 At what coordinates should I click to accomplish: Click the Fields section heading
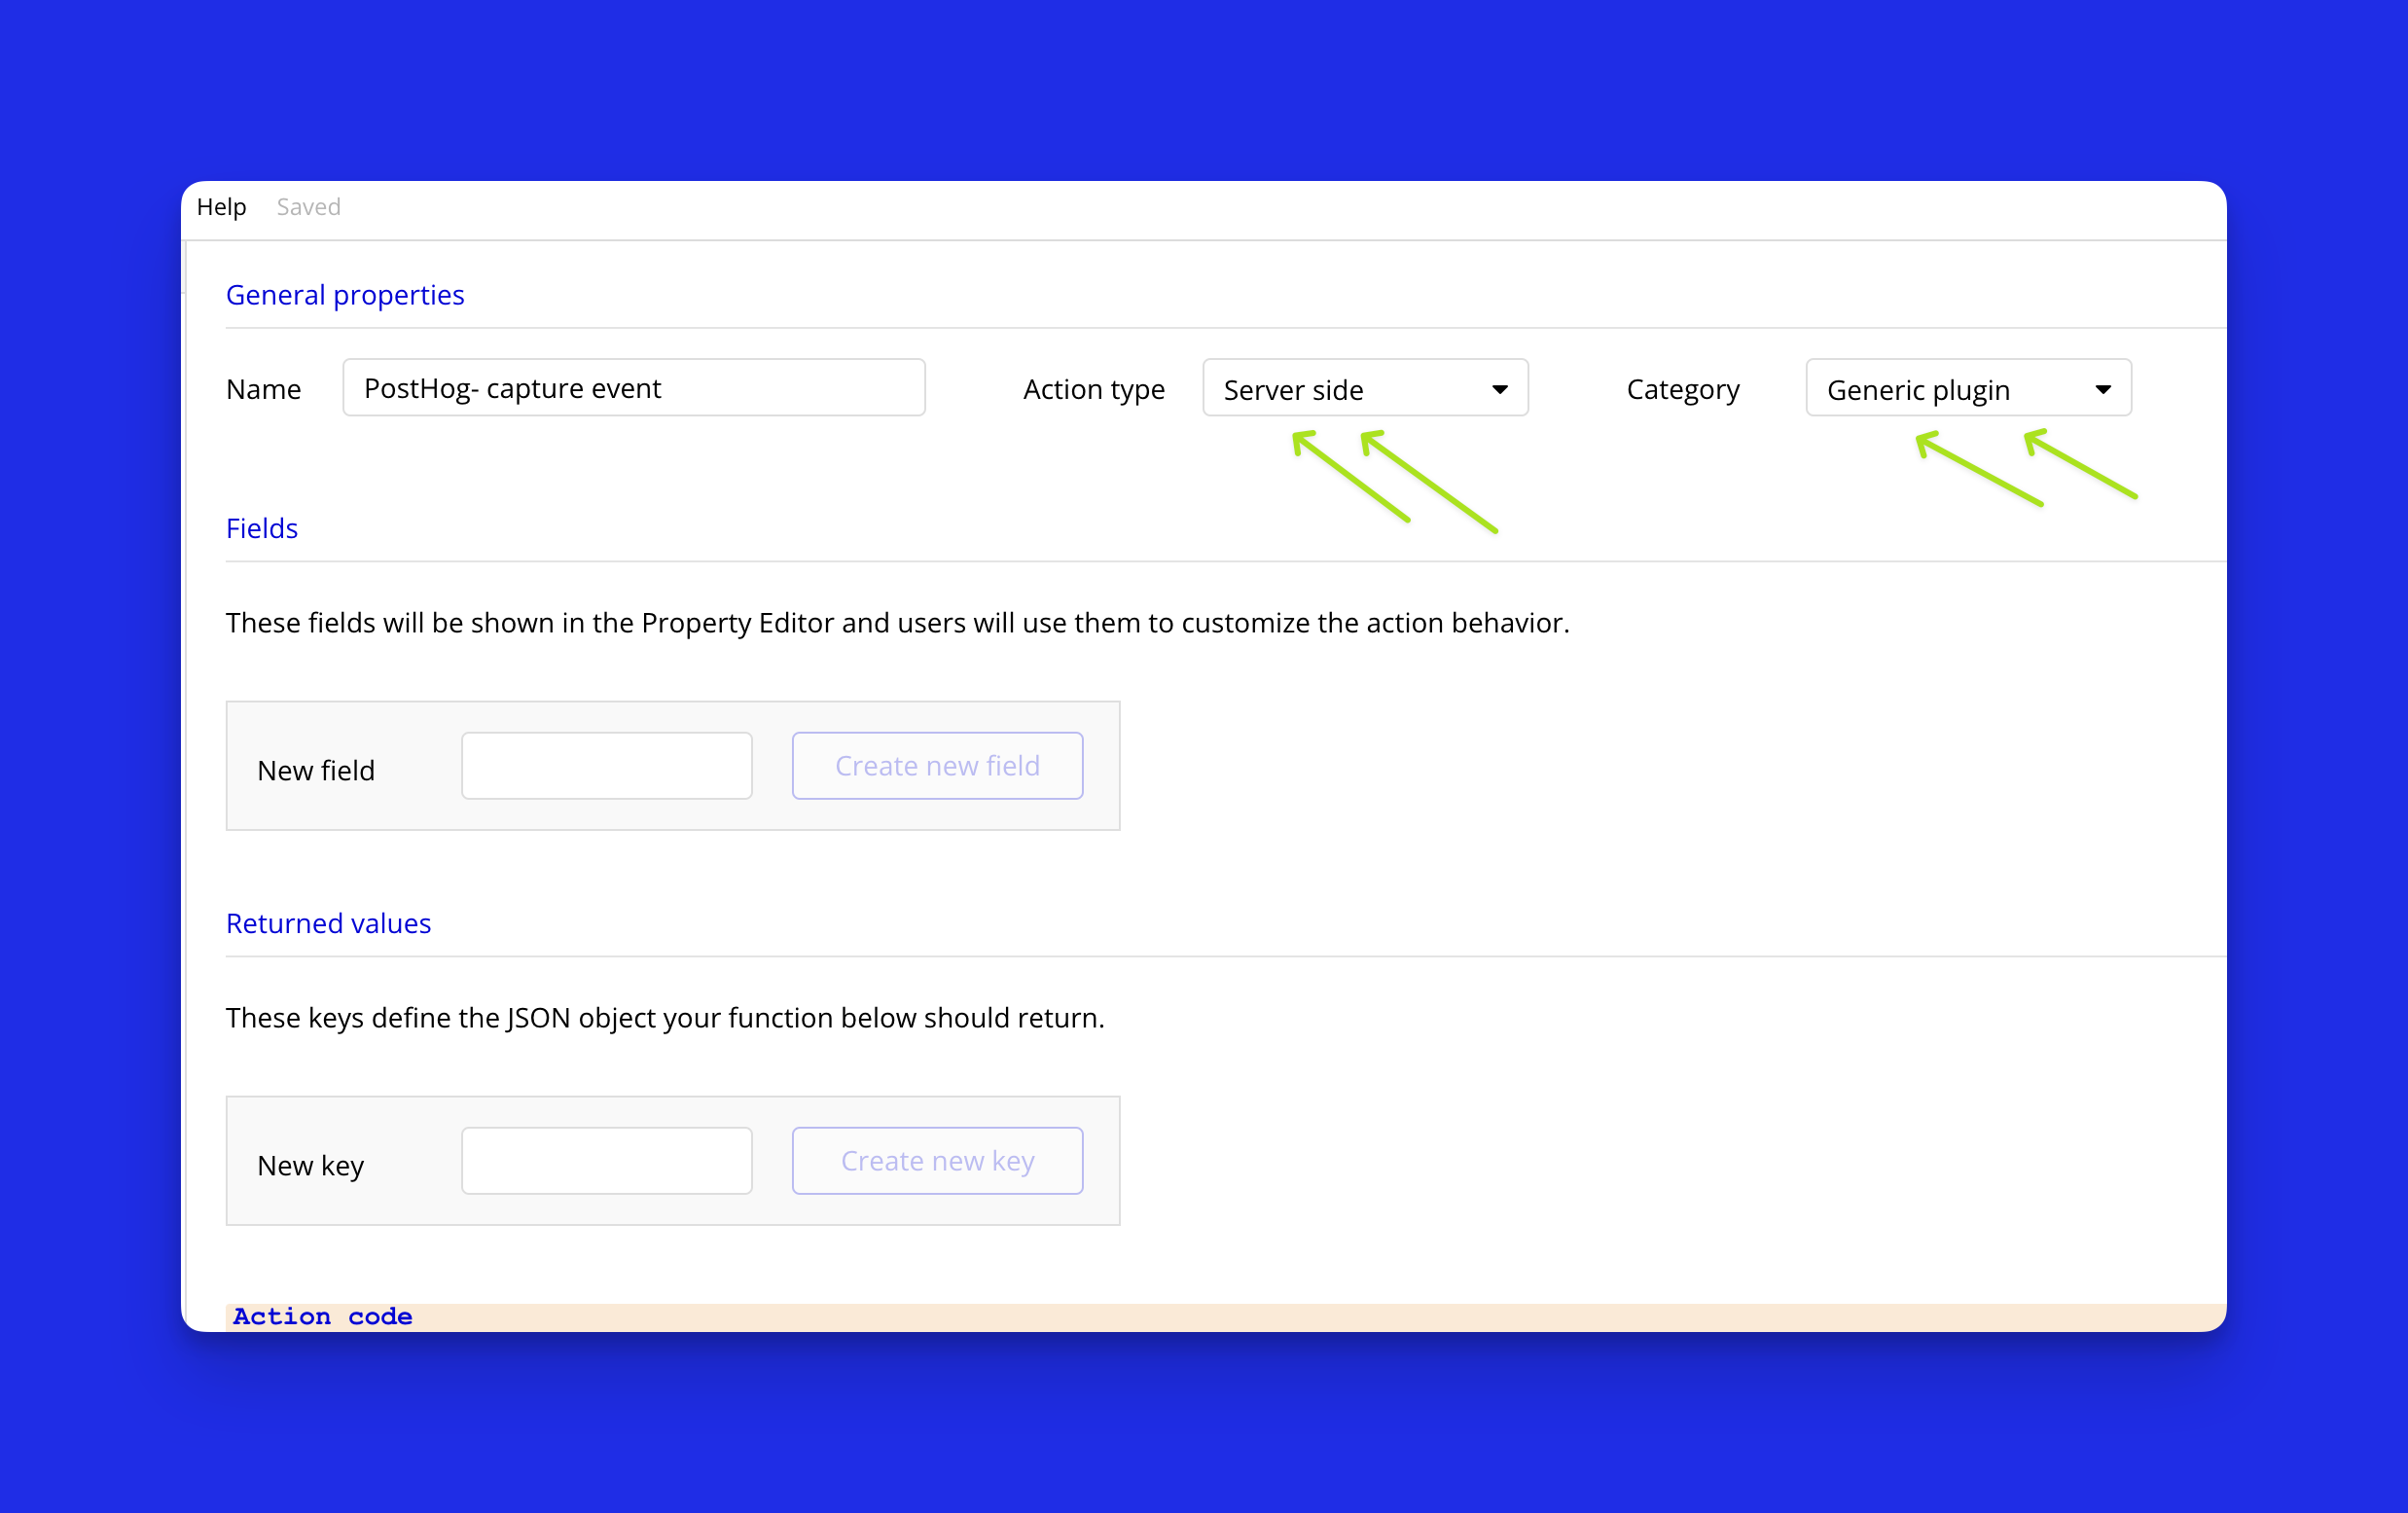point(262,528)
